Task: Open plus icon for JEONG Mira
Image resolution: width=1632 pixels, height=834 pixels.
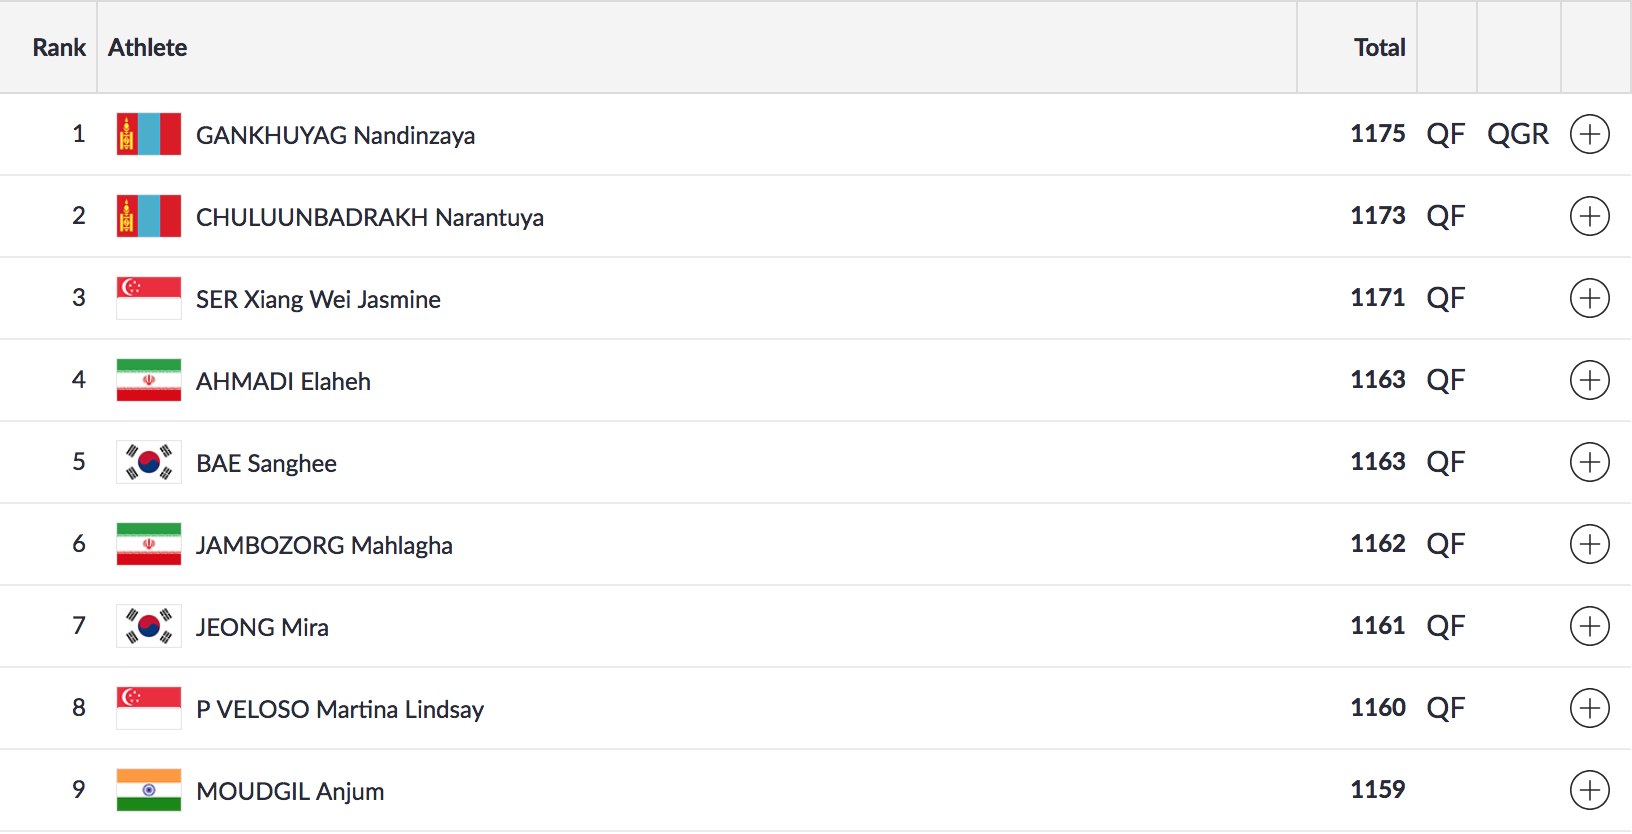Action: click(x=1589, y=626)
